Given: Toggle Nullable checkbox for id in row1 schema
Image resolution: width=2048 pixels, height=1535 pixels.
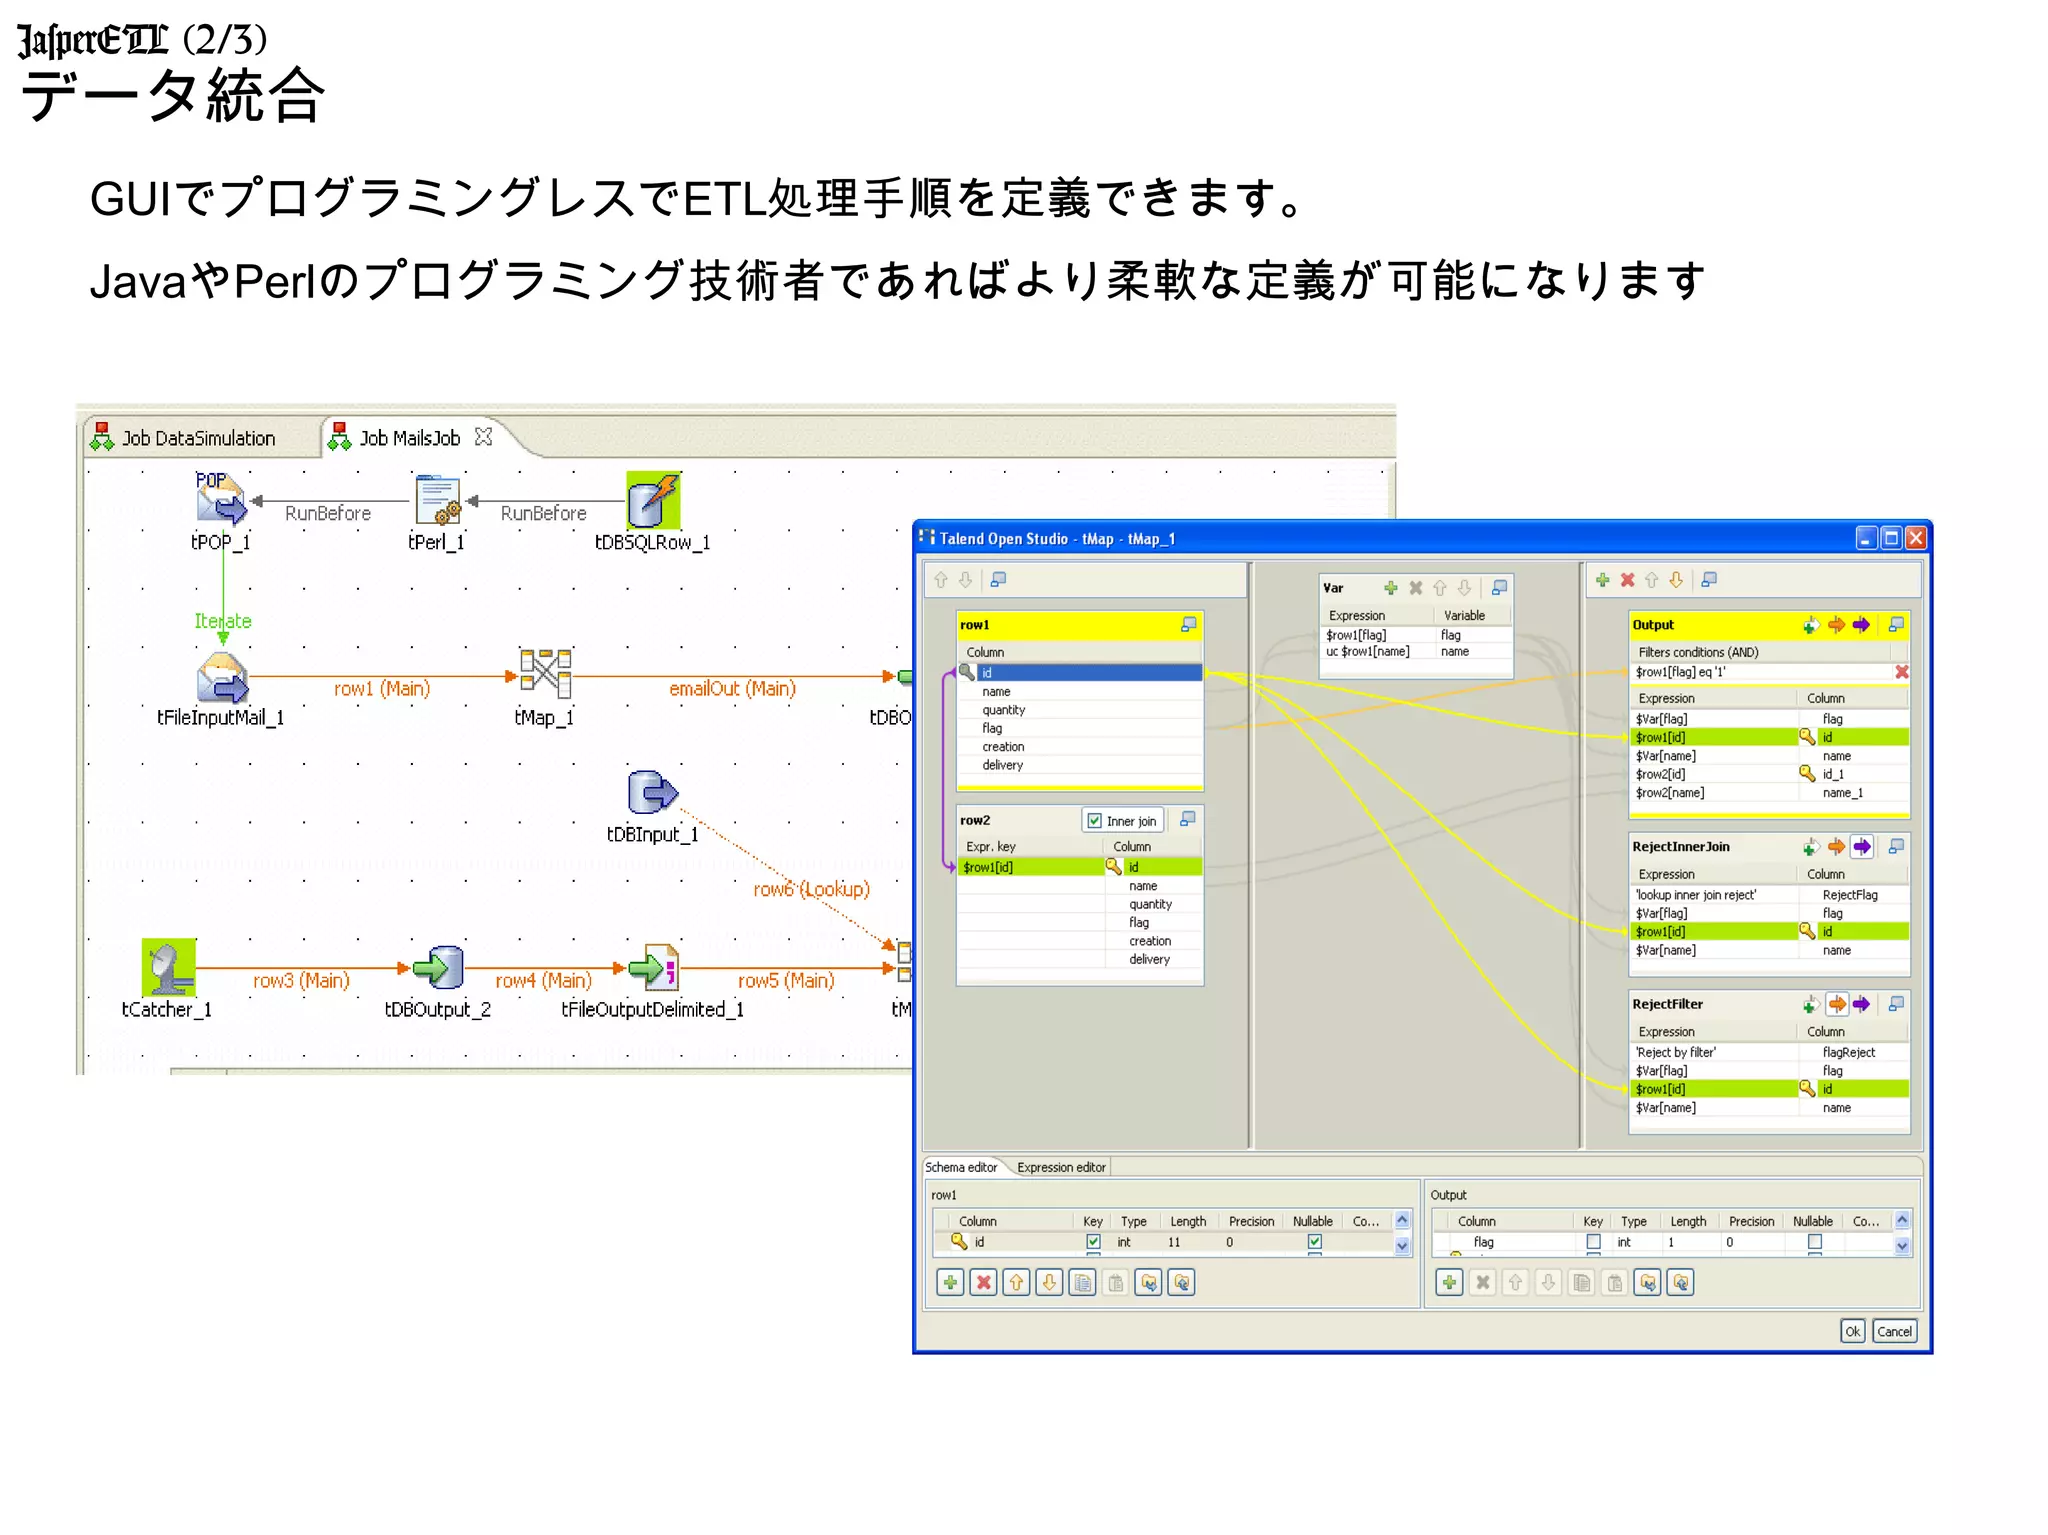Looking at the screenshot, I should (x=1314, y=1241).
